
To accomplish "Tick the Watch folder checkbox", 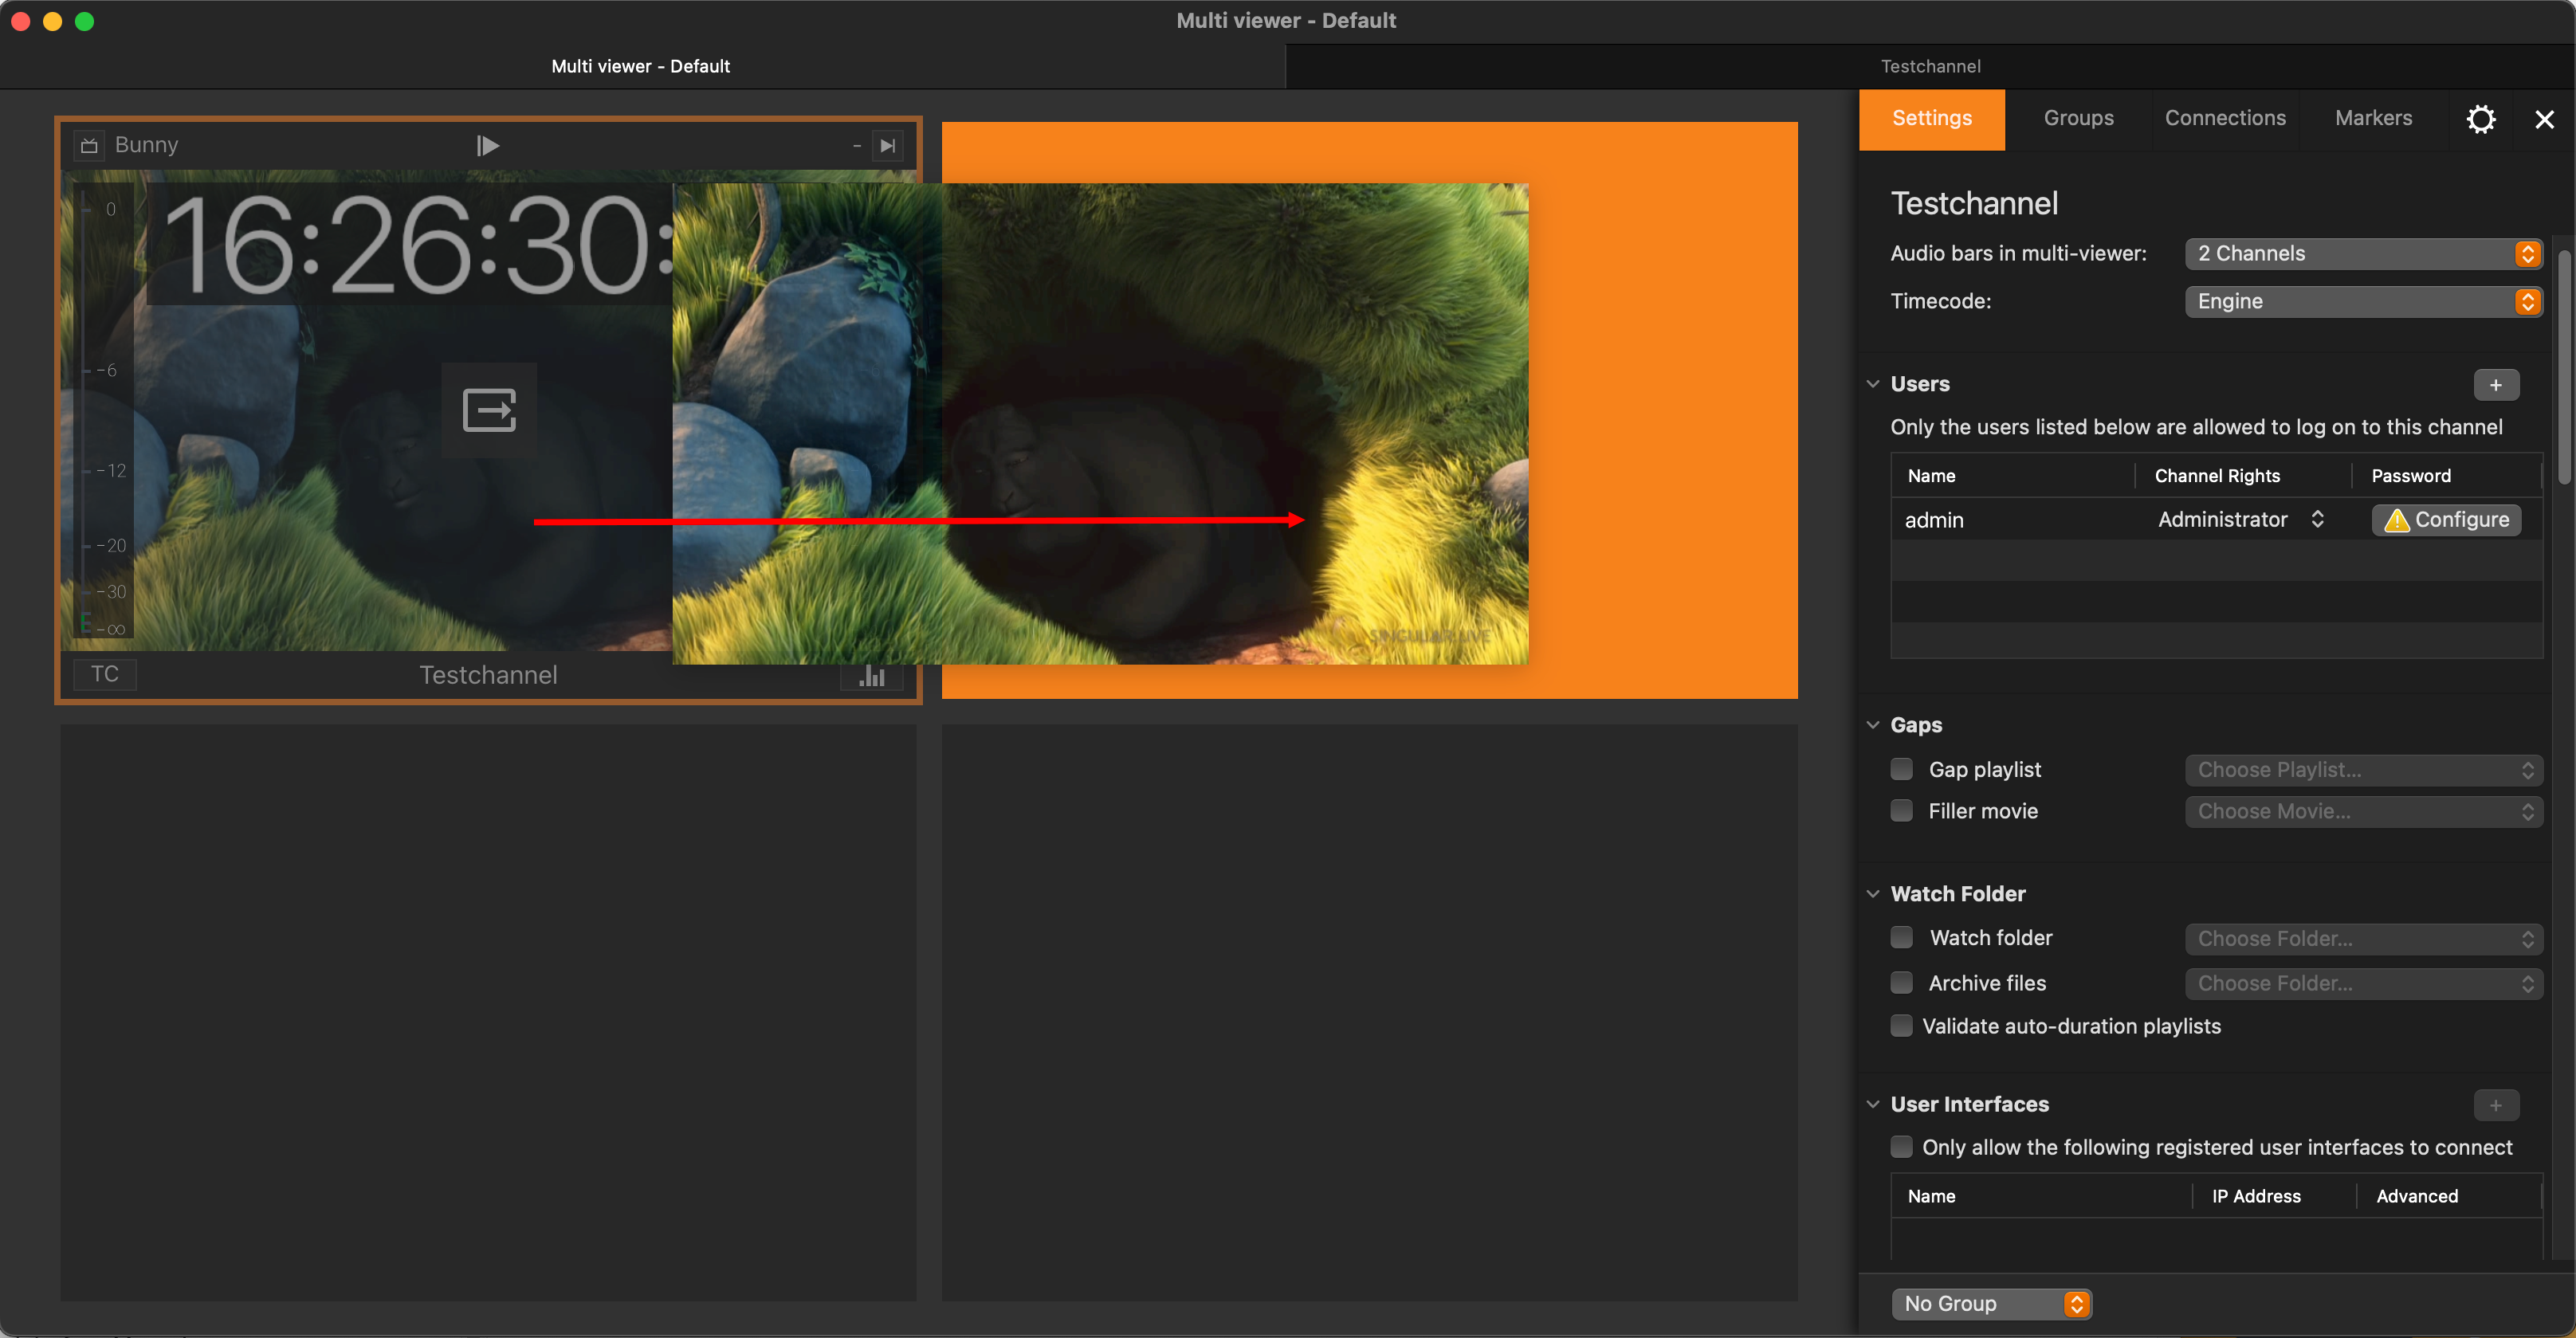I will click(x=1901, y=938).
